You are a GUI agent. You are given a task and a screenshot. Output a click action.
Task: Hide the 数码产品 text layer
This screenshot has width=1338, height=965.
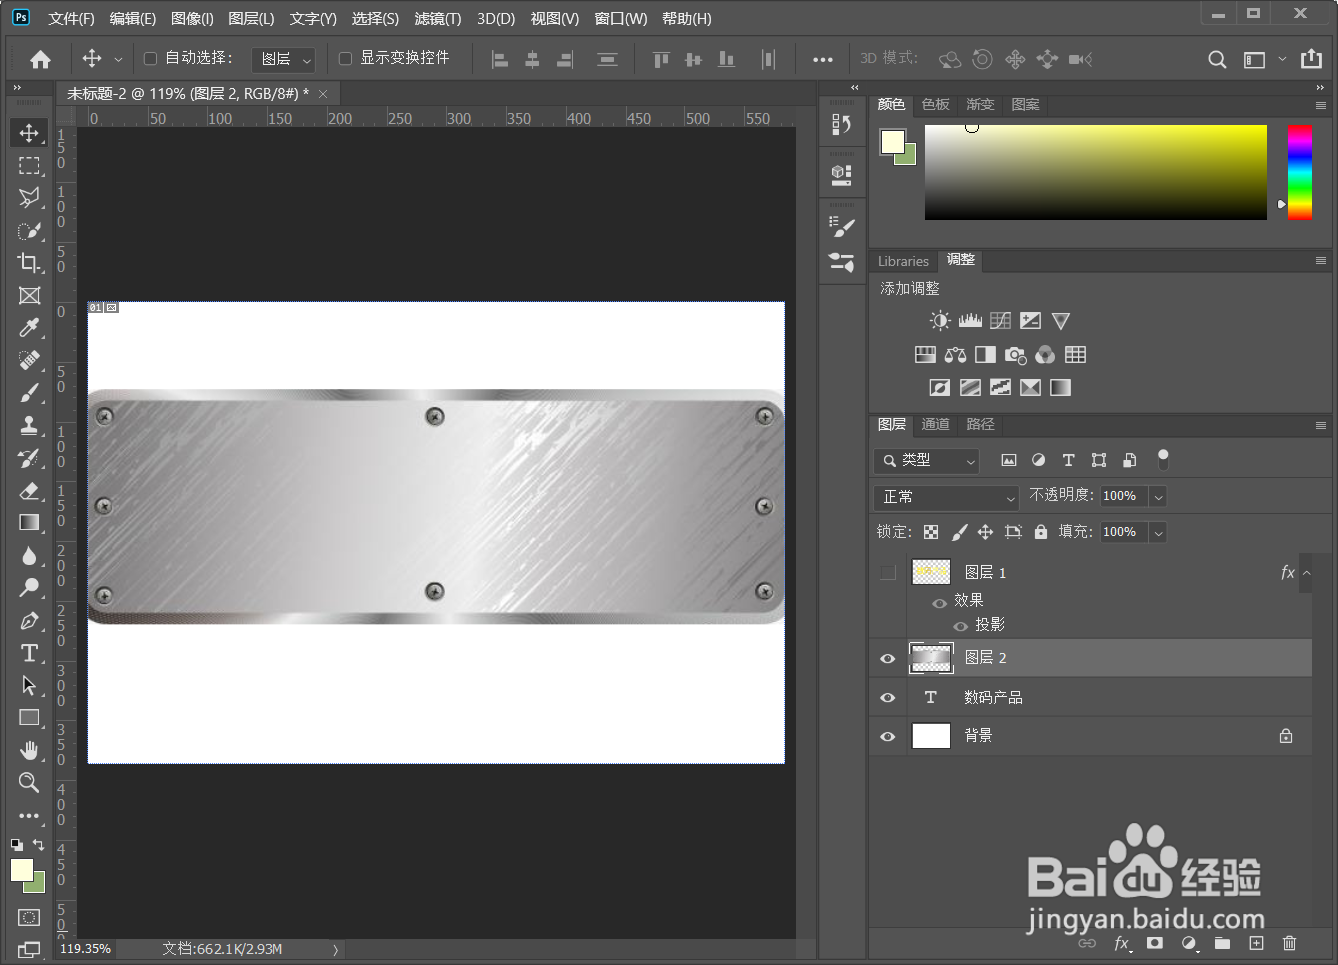(x=888, y=698)
